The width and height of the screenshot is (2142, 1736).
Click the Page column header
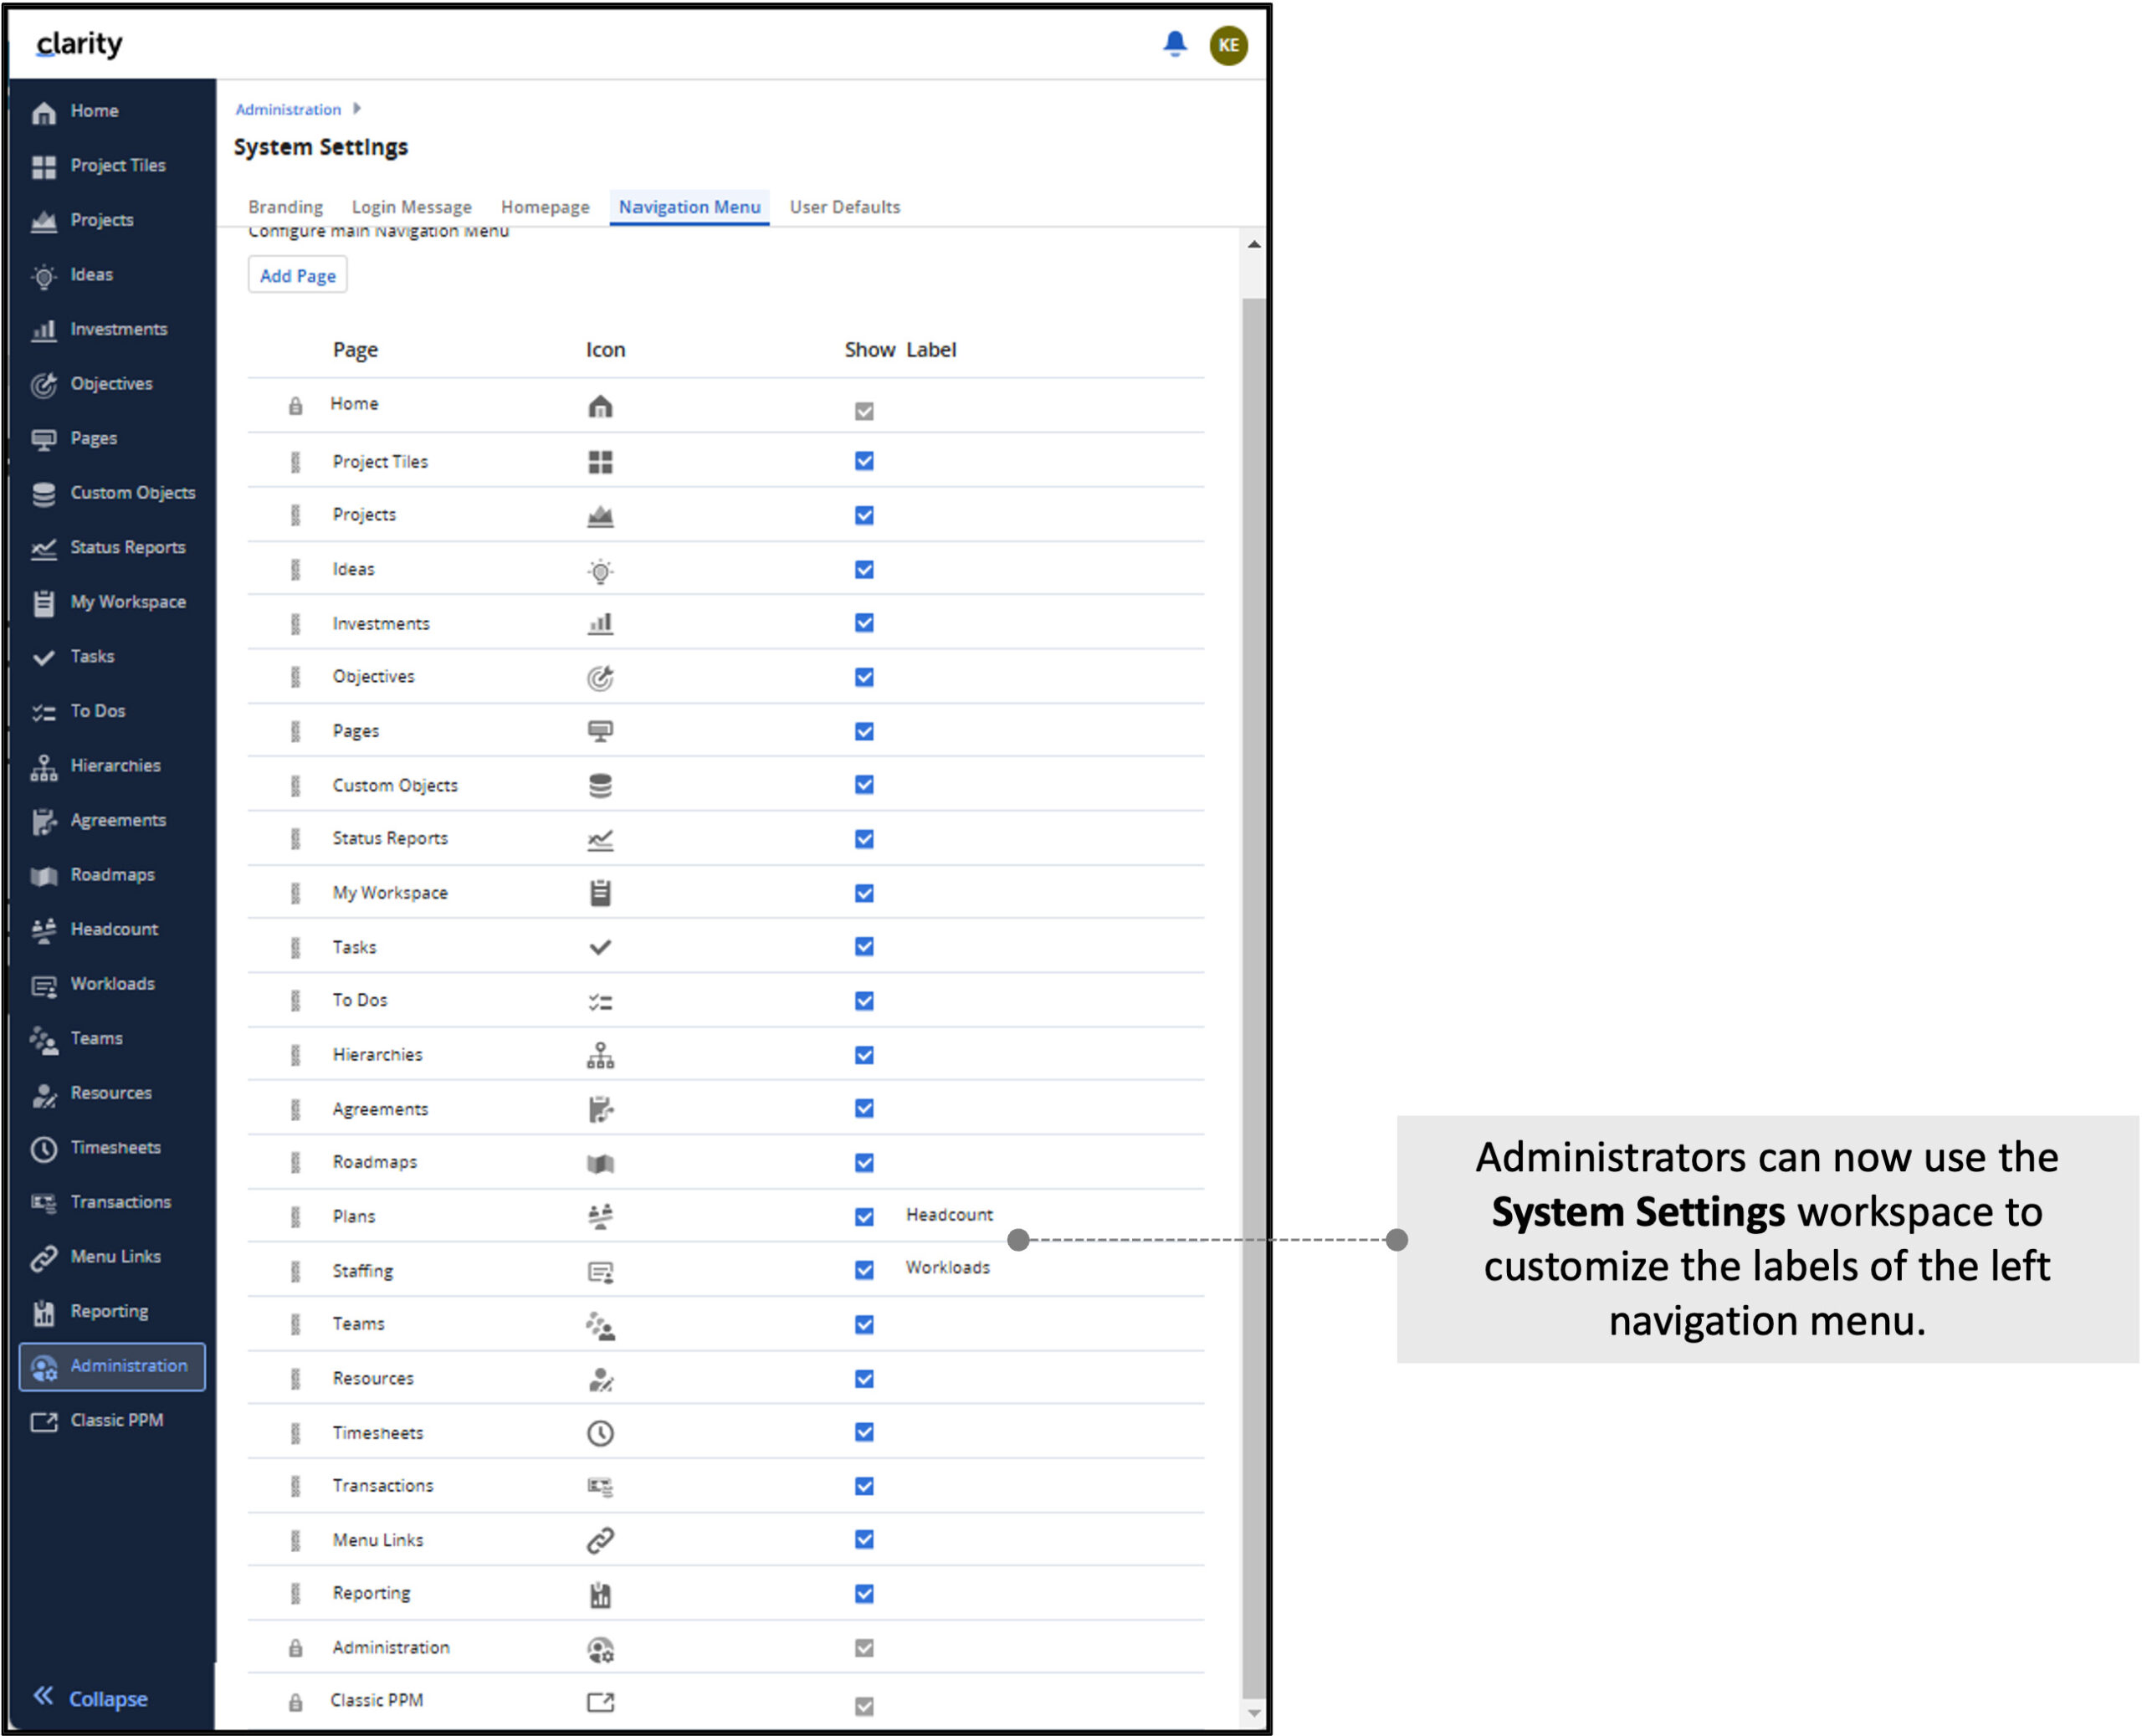point(355,350)
